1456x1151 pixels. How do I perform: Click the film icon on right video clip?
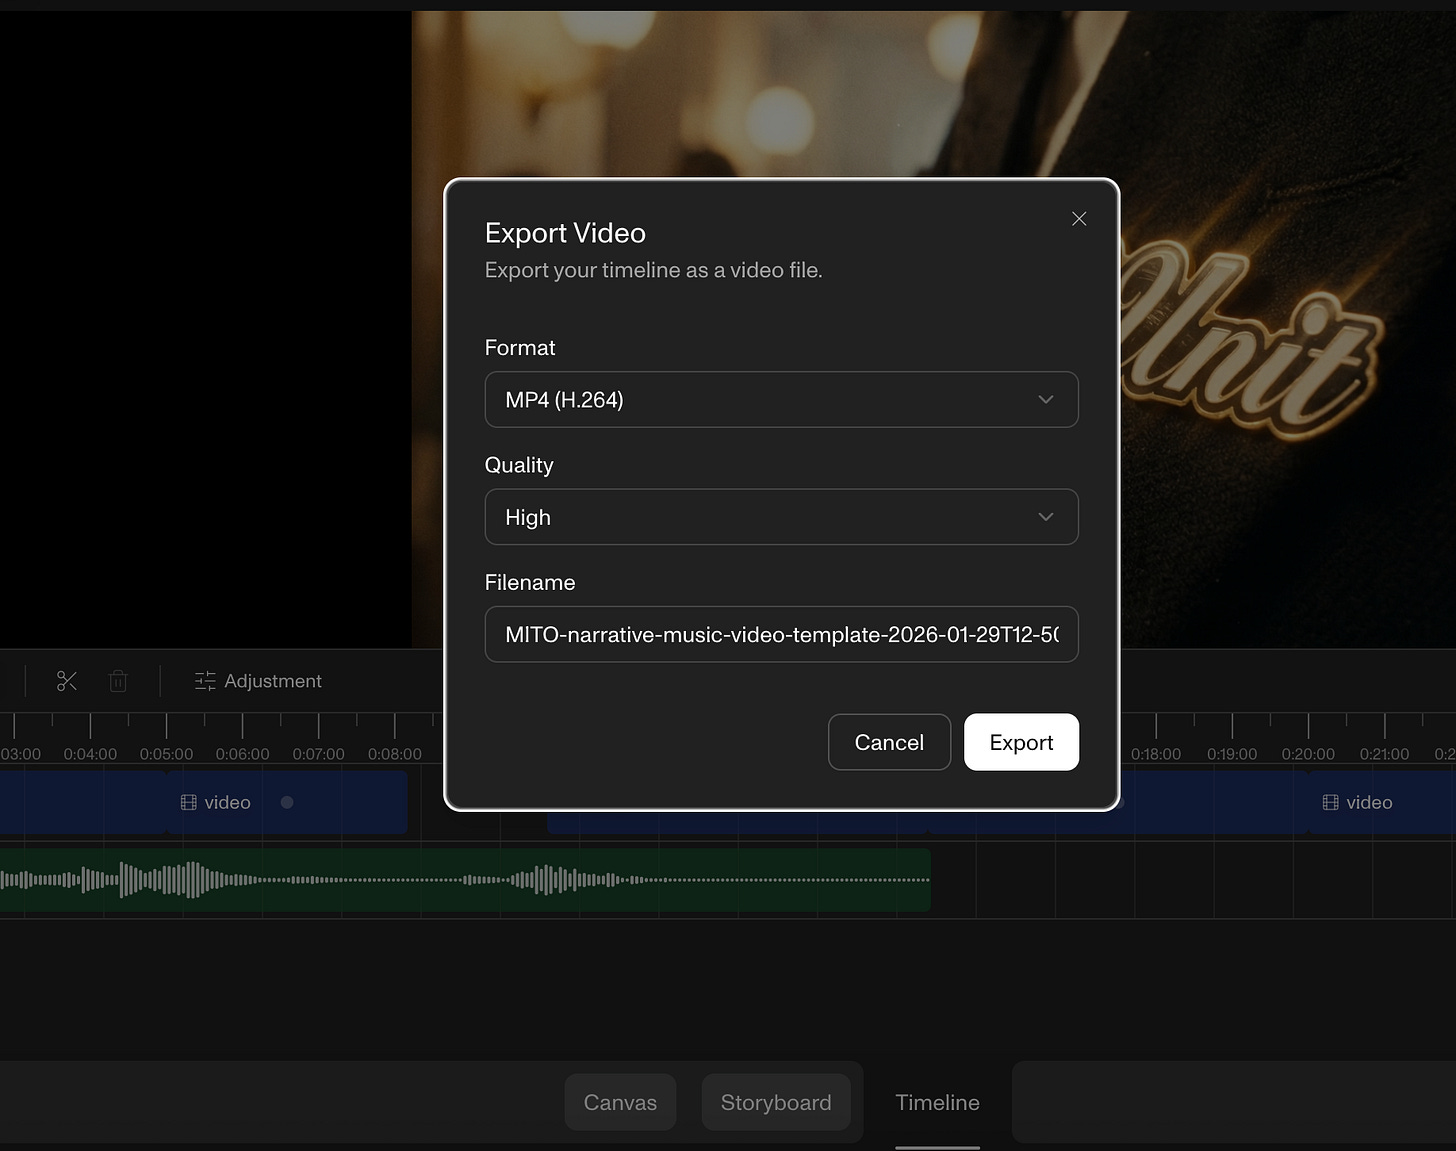[x=1330, y=802]
